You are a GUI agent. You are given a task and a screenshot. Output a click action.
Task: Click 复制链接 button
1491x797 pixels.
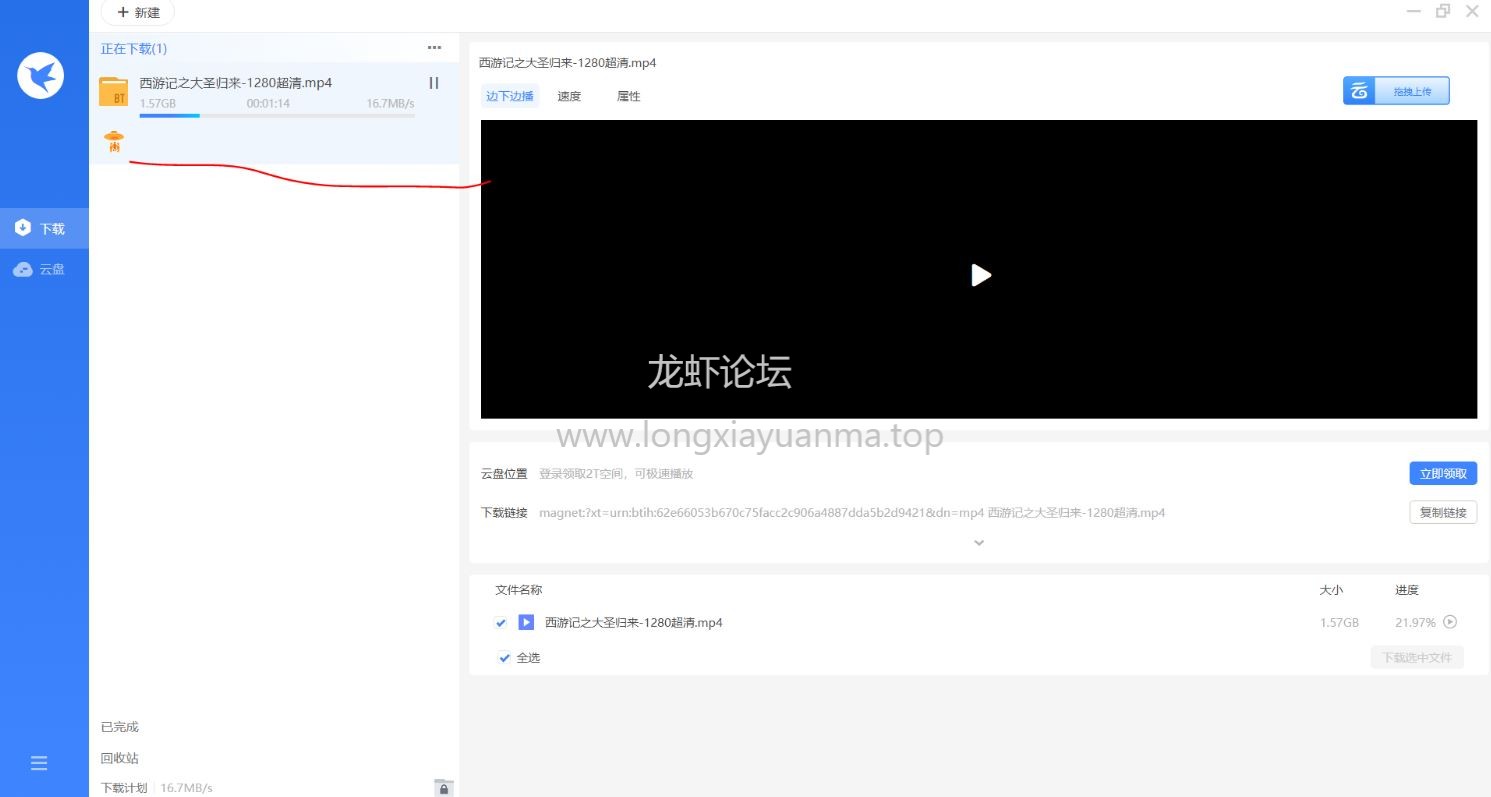tap(1443, 512)
